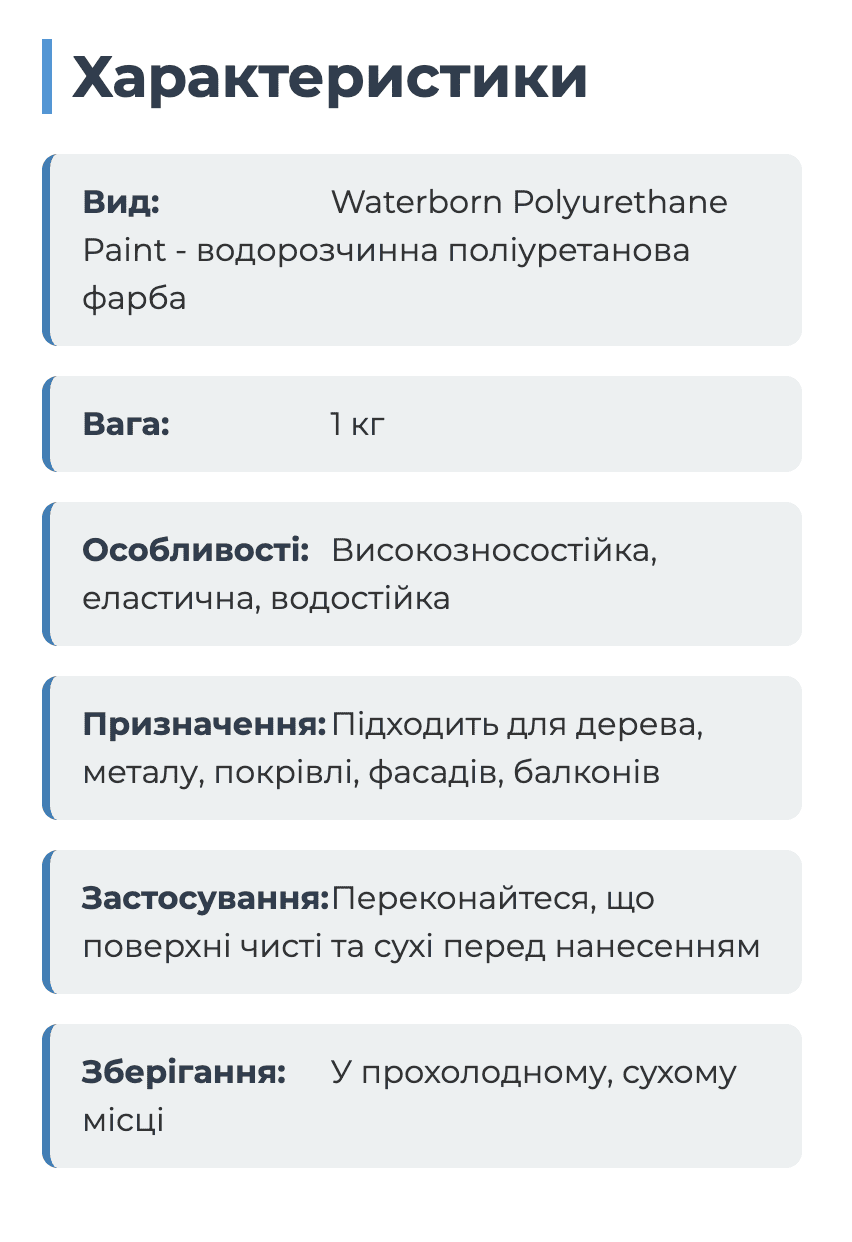Click the металу, покрівлі, фасадів, балконів line
The width and height of the screenshot is (852, 1242).
[371, 772]
